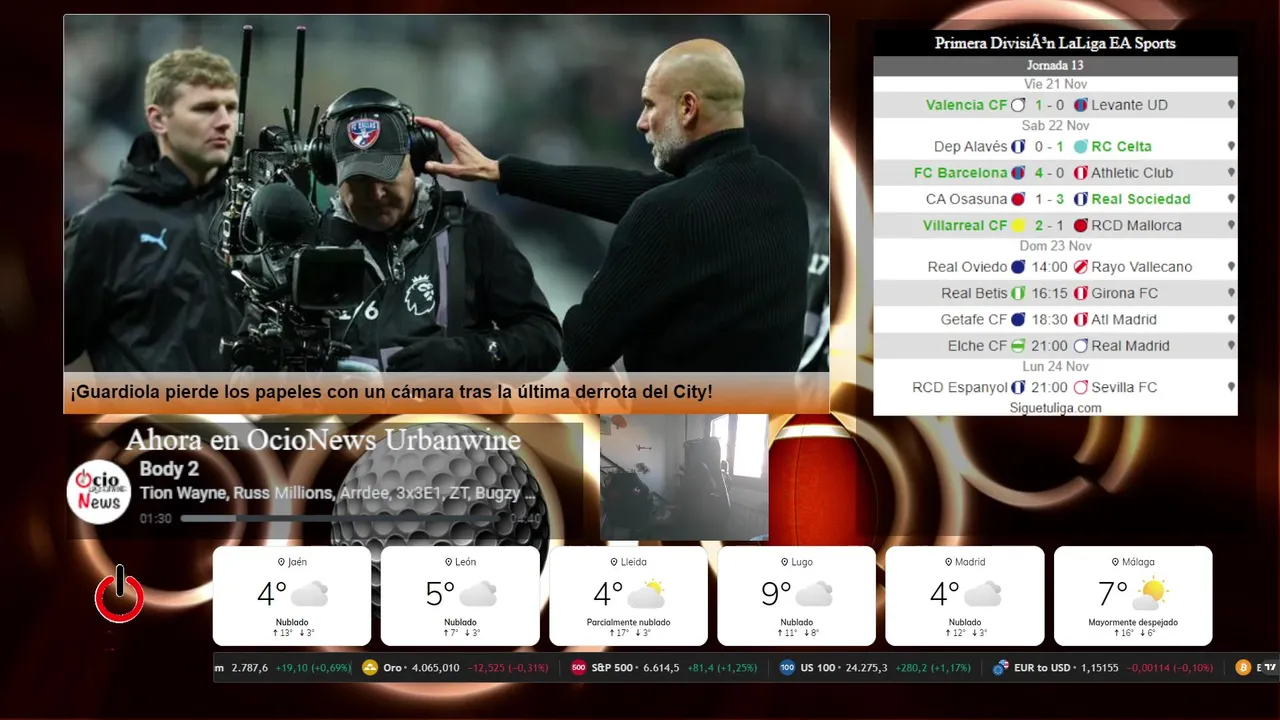The width and height of the screenshot is (1280, 720).
Task: Click the 'RCD Mallorca' team name
Action: point(1136,226)
